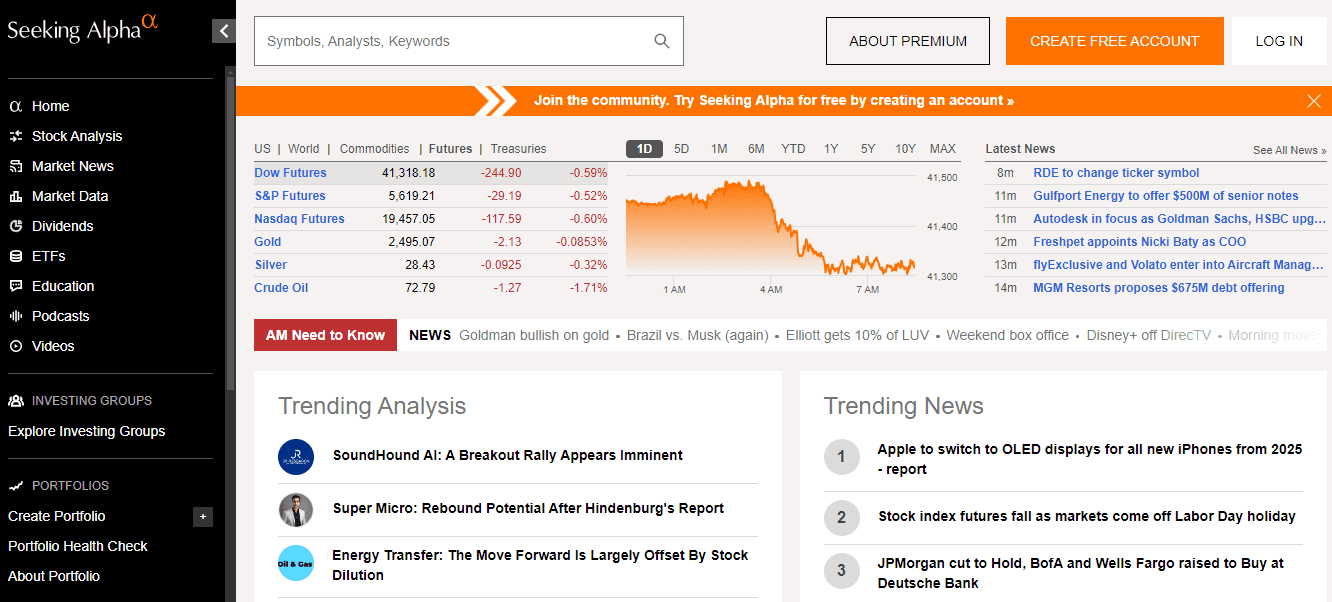The width and height of the screenshot is (1332, 602).
Task: Collapse the sidebar with the chevron button
Action: tap(224, 31)
